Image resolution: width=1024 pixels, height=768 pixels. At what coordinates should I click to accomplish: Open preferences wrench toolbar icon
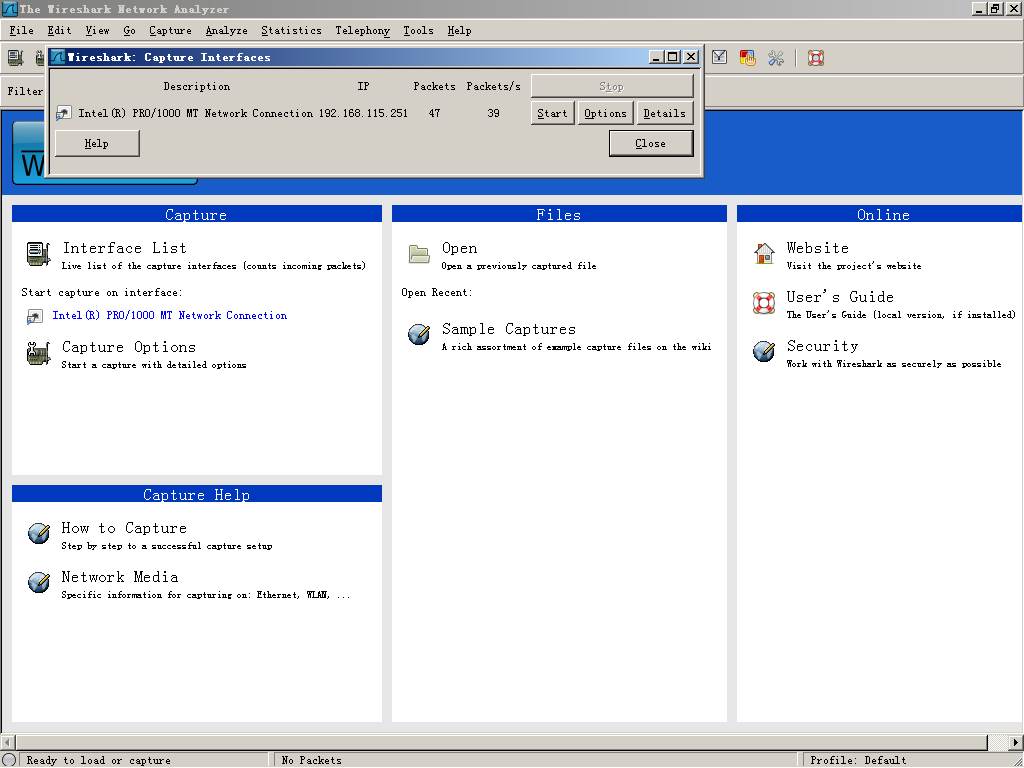point(776,58)
